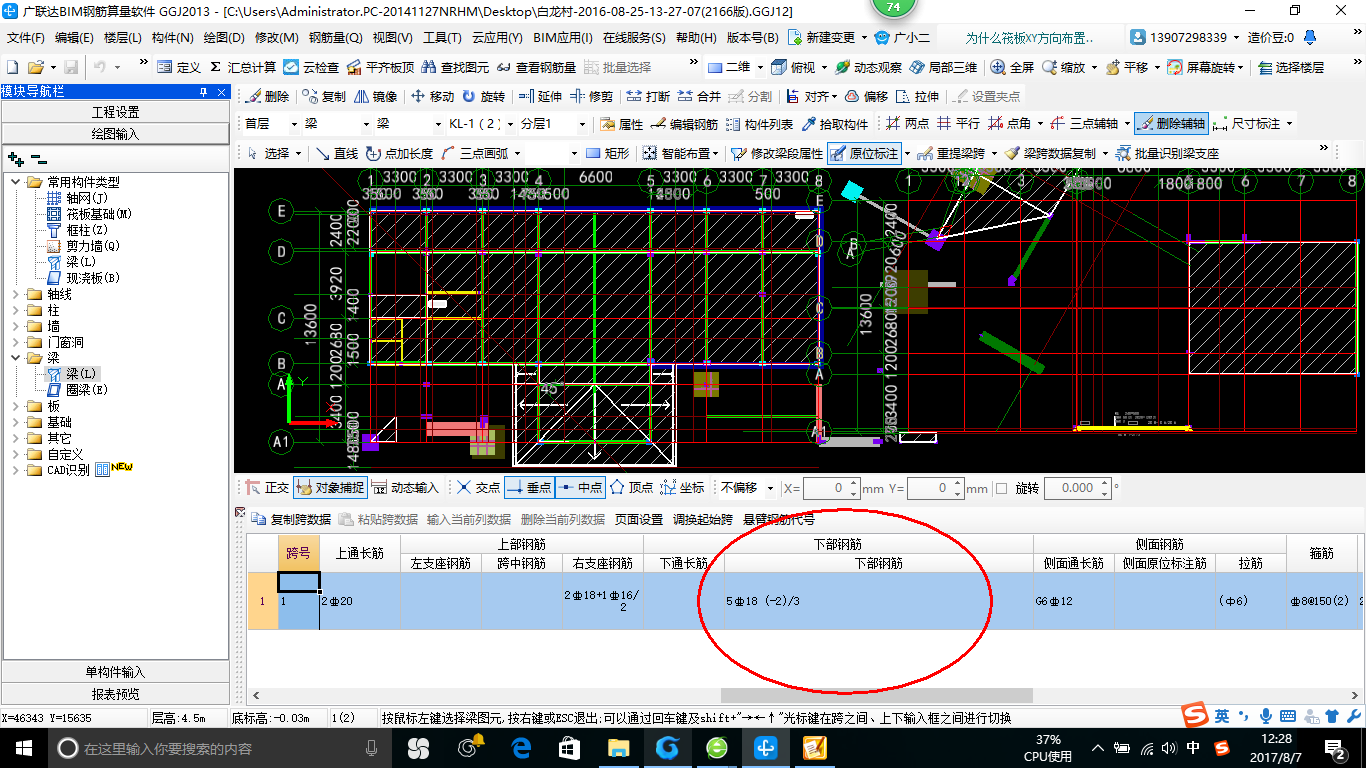Click 动态观察 dynamic observe tool
Image resolution: width=1366 pixels, height=768 pixels.
coord(868,67)
